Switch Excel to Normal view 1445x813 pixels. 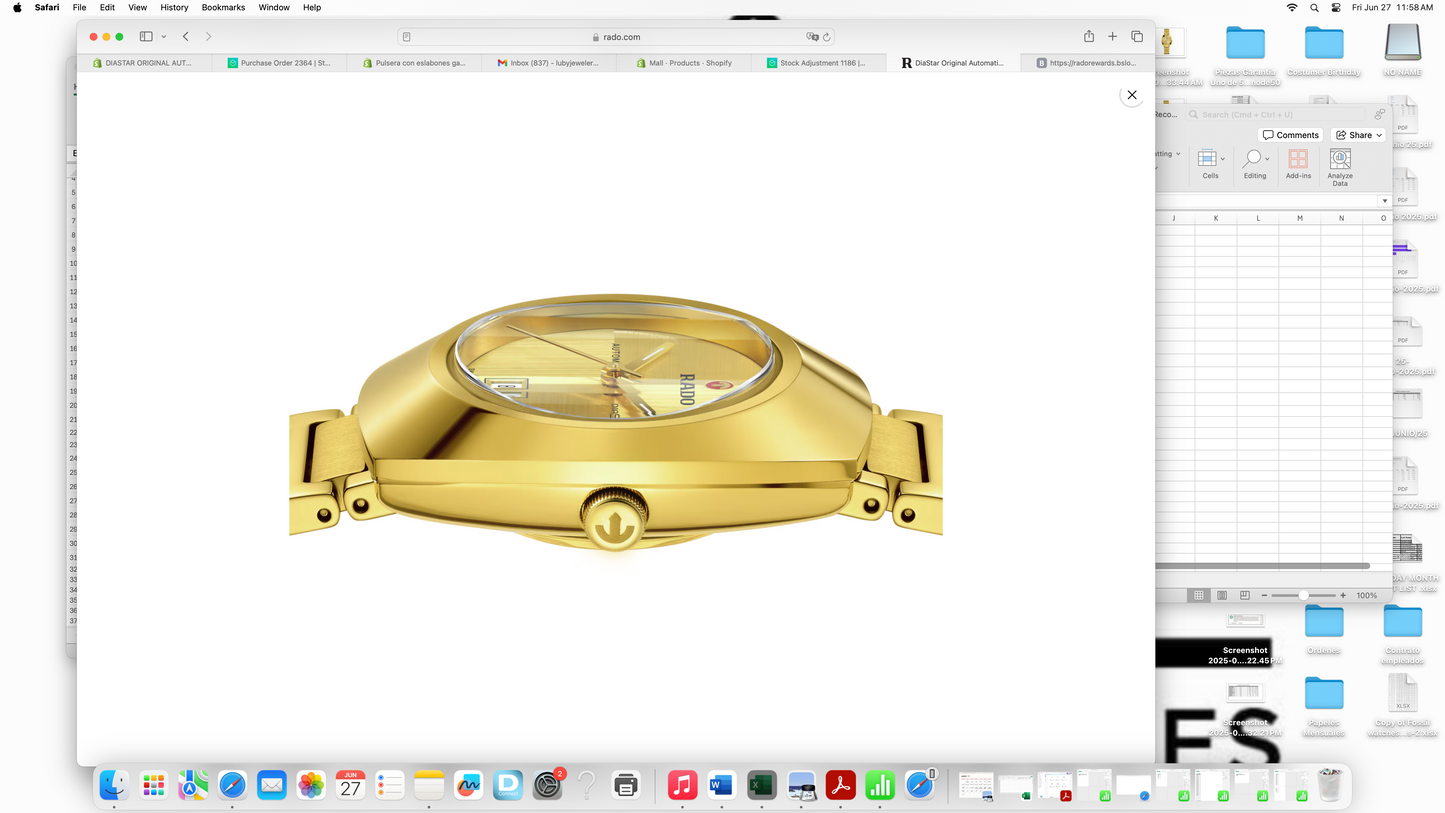point(1199,595)
